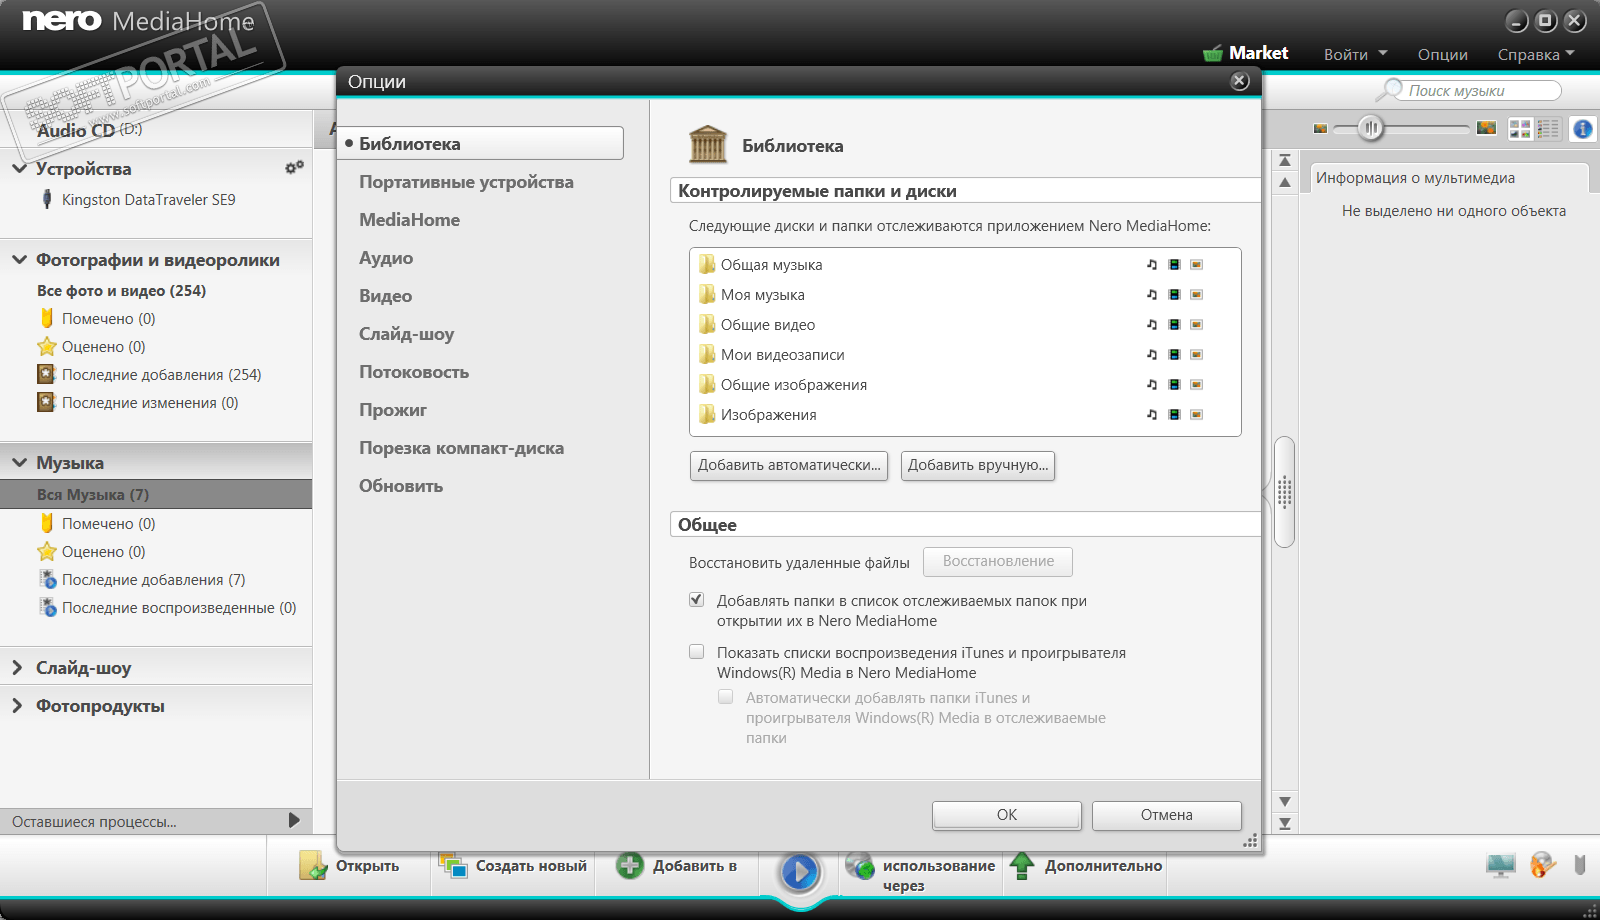Open the Справка dropdown menu
Image resolution: width=1600 pixels, height=920 pixels.
pyautogui.click(x=1536, y=54)
